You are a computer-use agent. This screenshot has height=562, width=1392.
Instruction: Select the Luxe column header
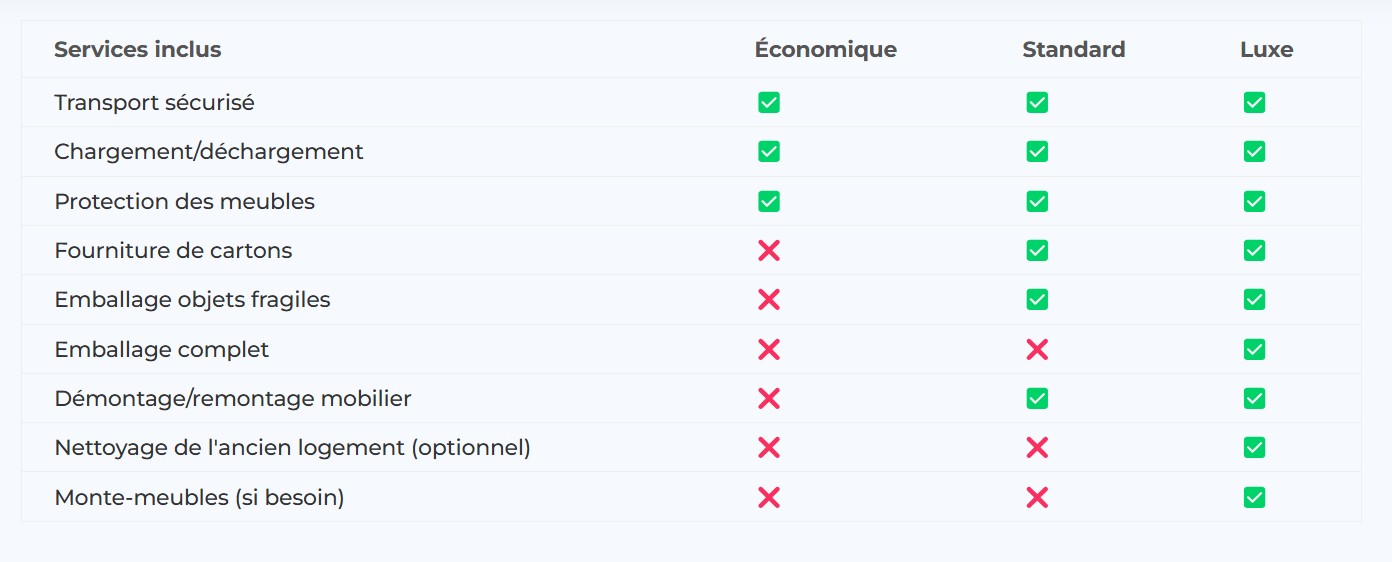pyautogui.click(x=1266, y=49)
